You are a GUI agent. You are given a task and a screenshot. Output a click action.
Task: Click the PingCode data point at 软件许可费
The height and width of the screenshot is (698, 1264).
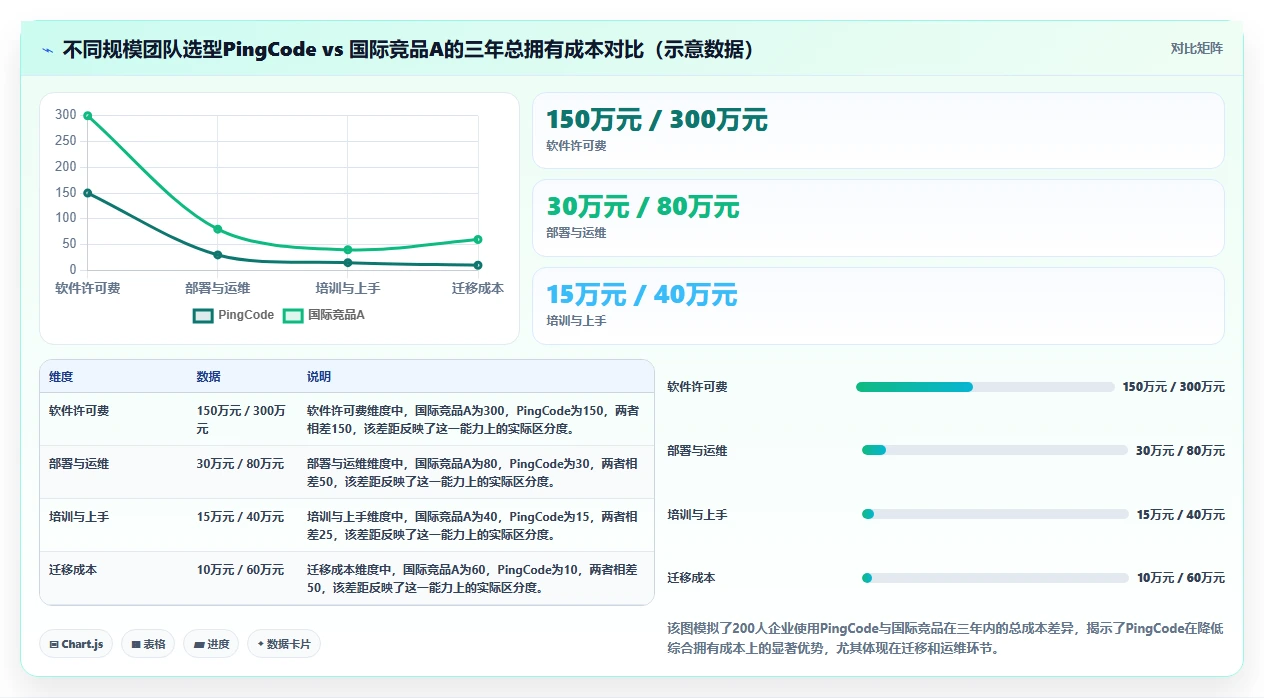[88, 193]
